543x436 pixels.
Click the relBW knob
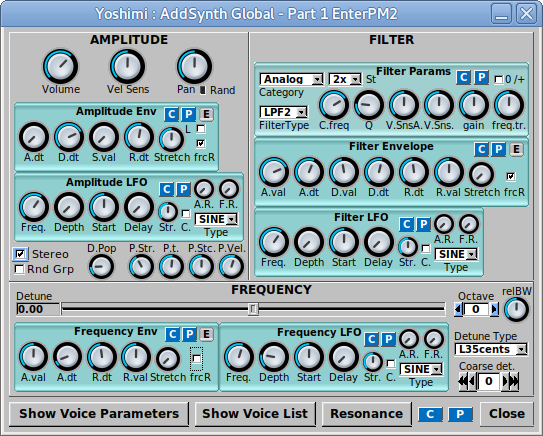tap(516, 309)
